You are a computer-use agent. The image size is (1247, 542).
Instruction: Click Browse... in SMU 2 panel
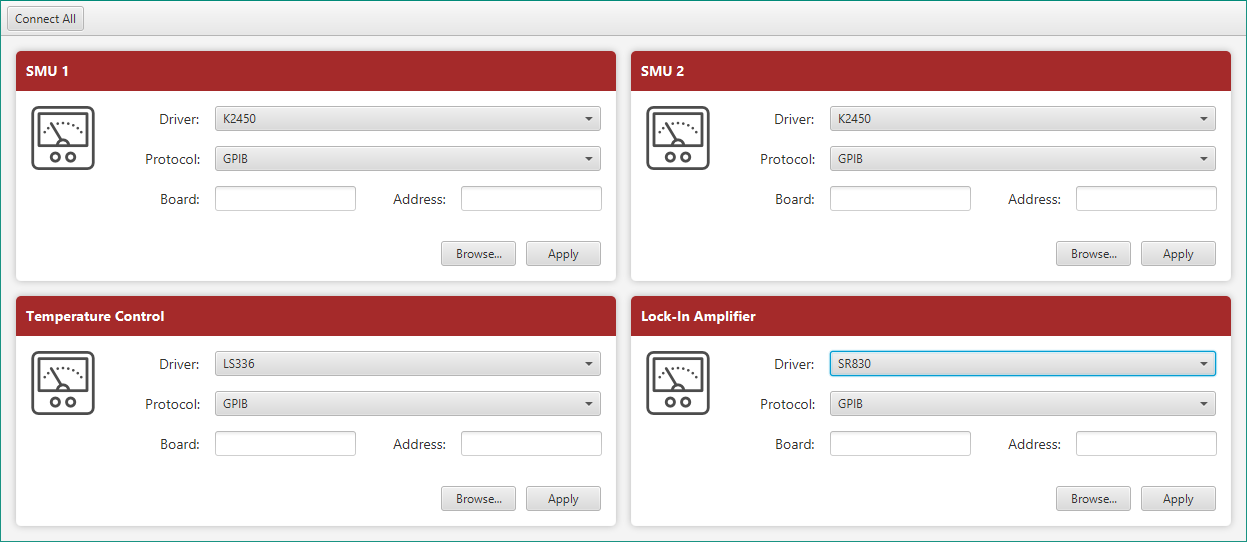(x=1093, y=254)
